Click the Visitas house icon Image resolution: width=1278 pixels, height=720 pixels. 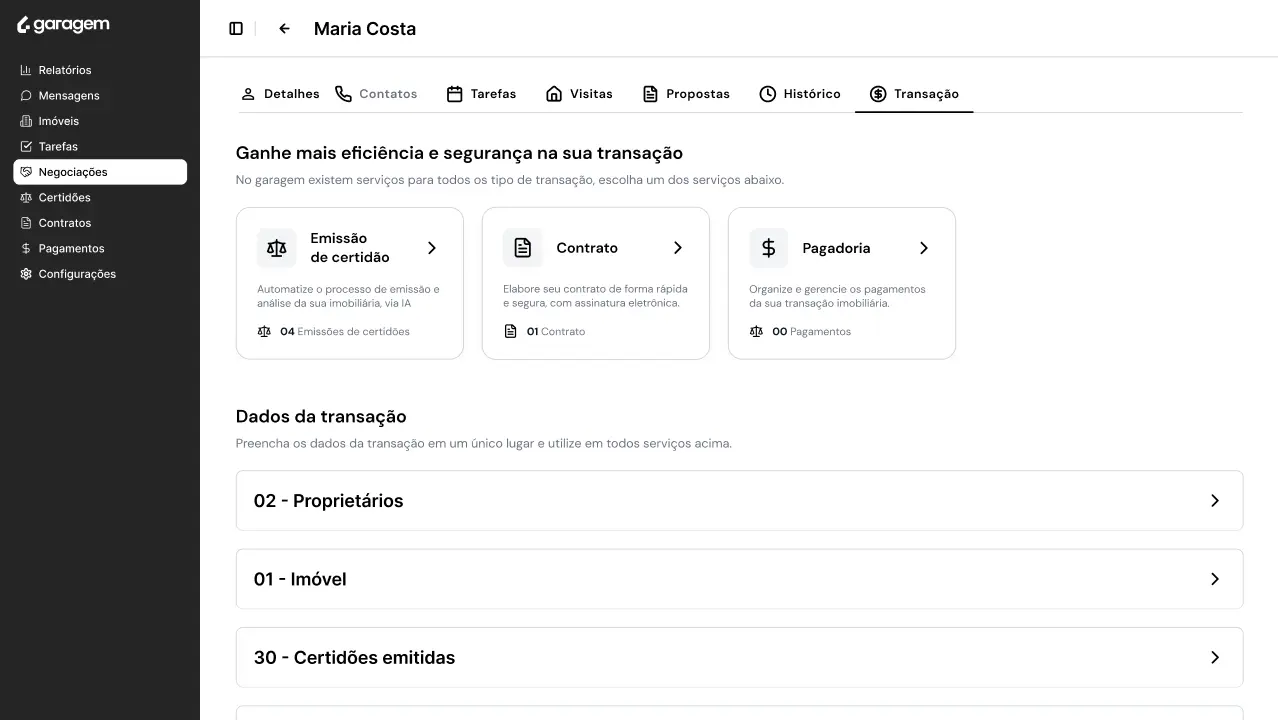[554, 94]
